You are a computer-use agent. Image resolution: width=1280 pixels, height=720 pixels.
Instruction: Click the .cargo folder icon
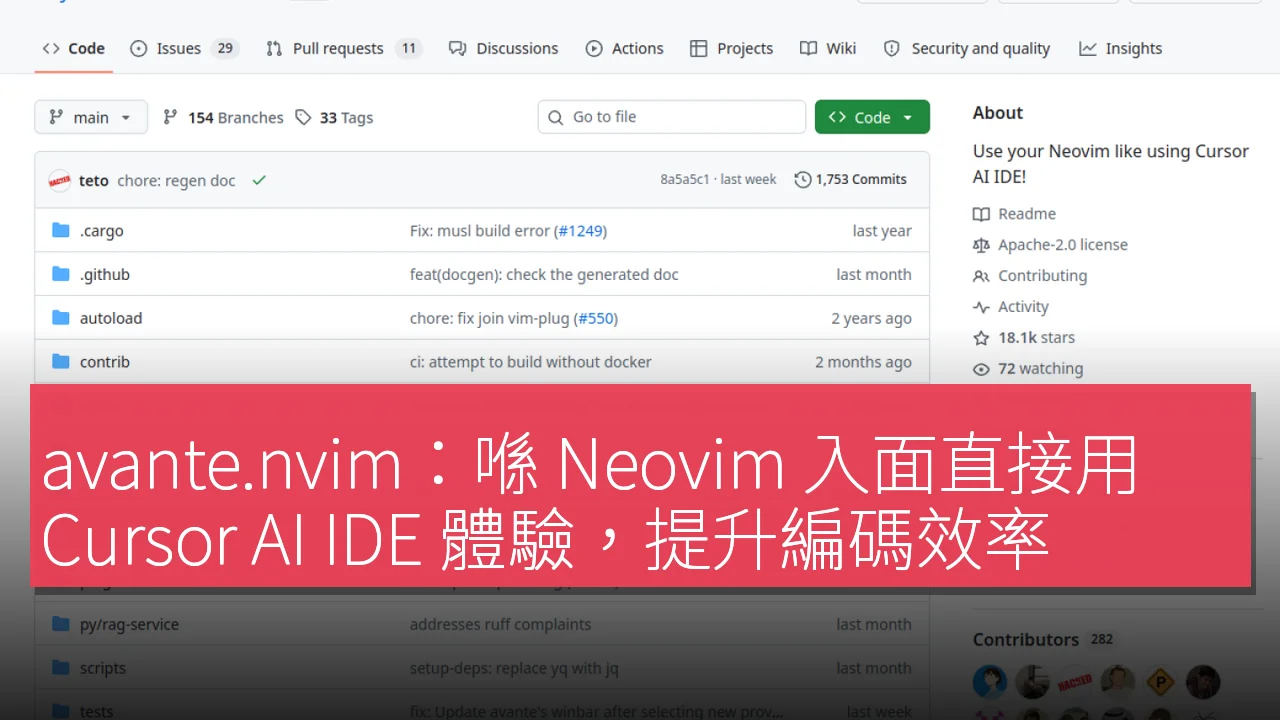pyautogui.click(x=61, y=231)
